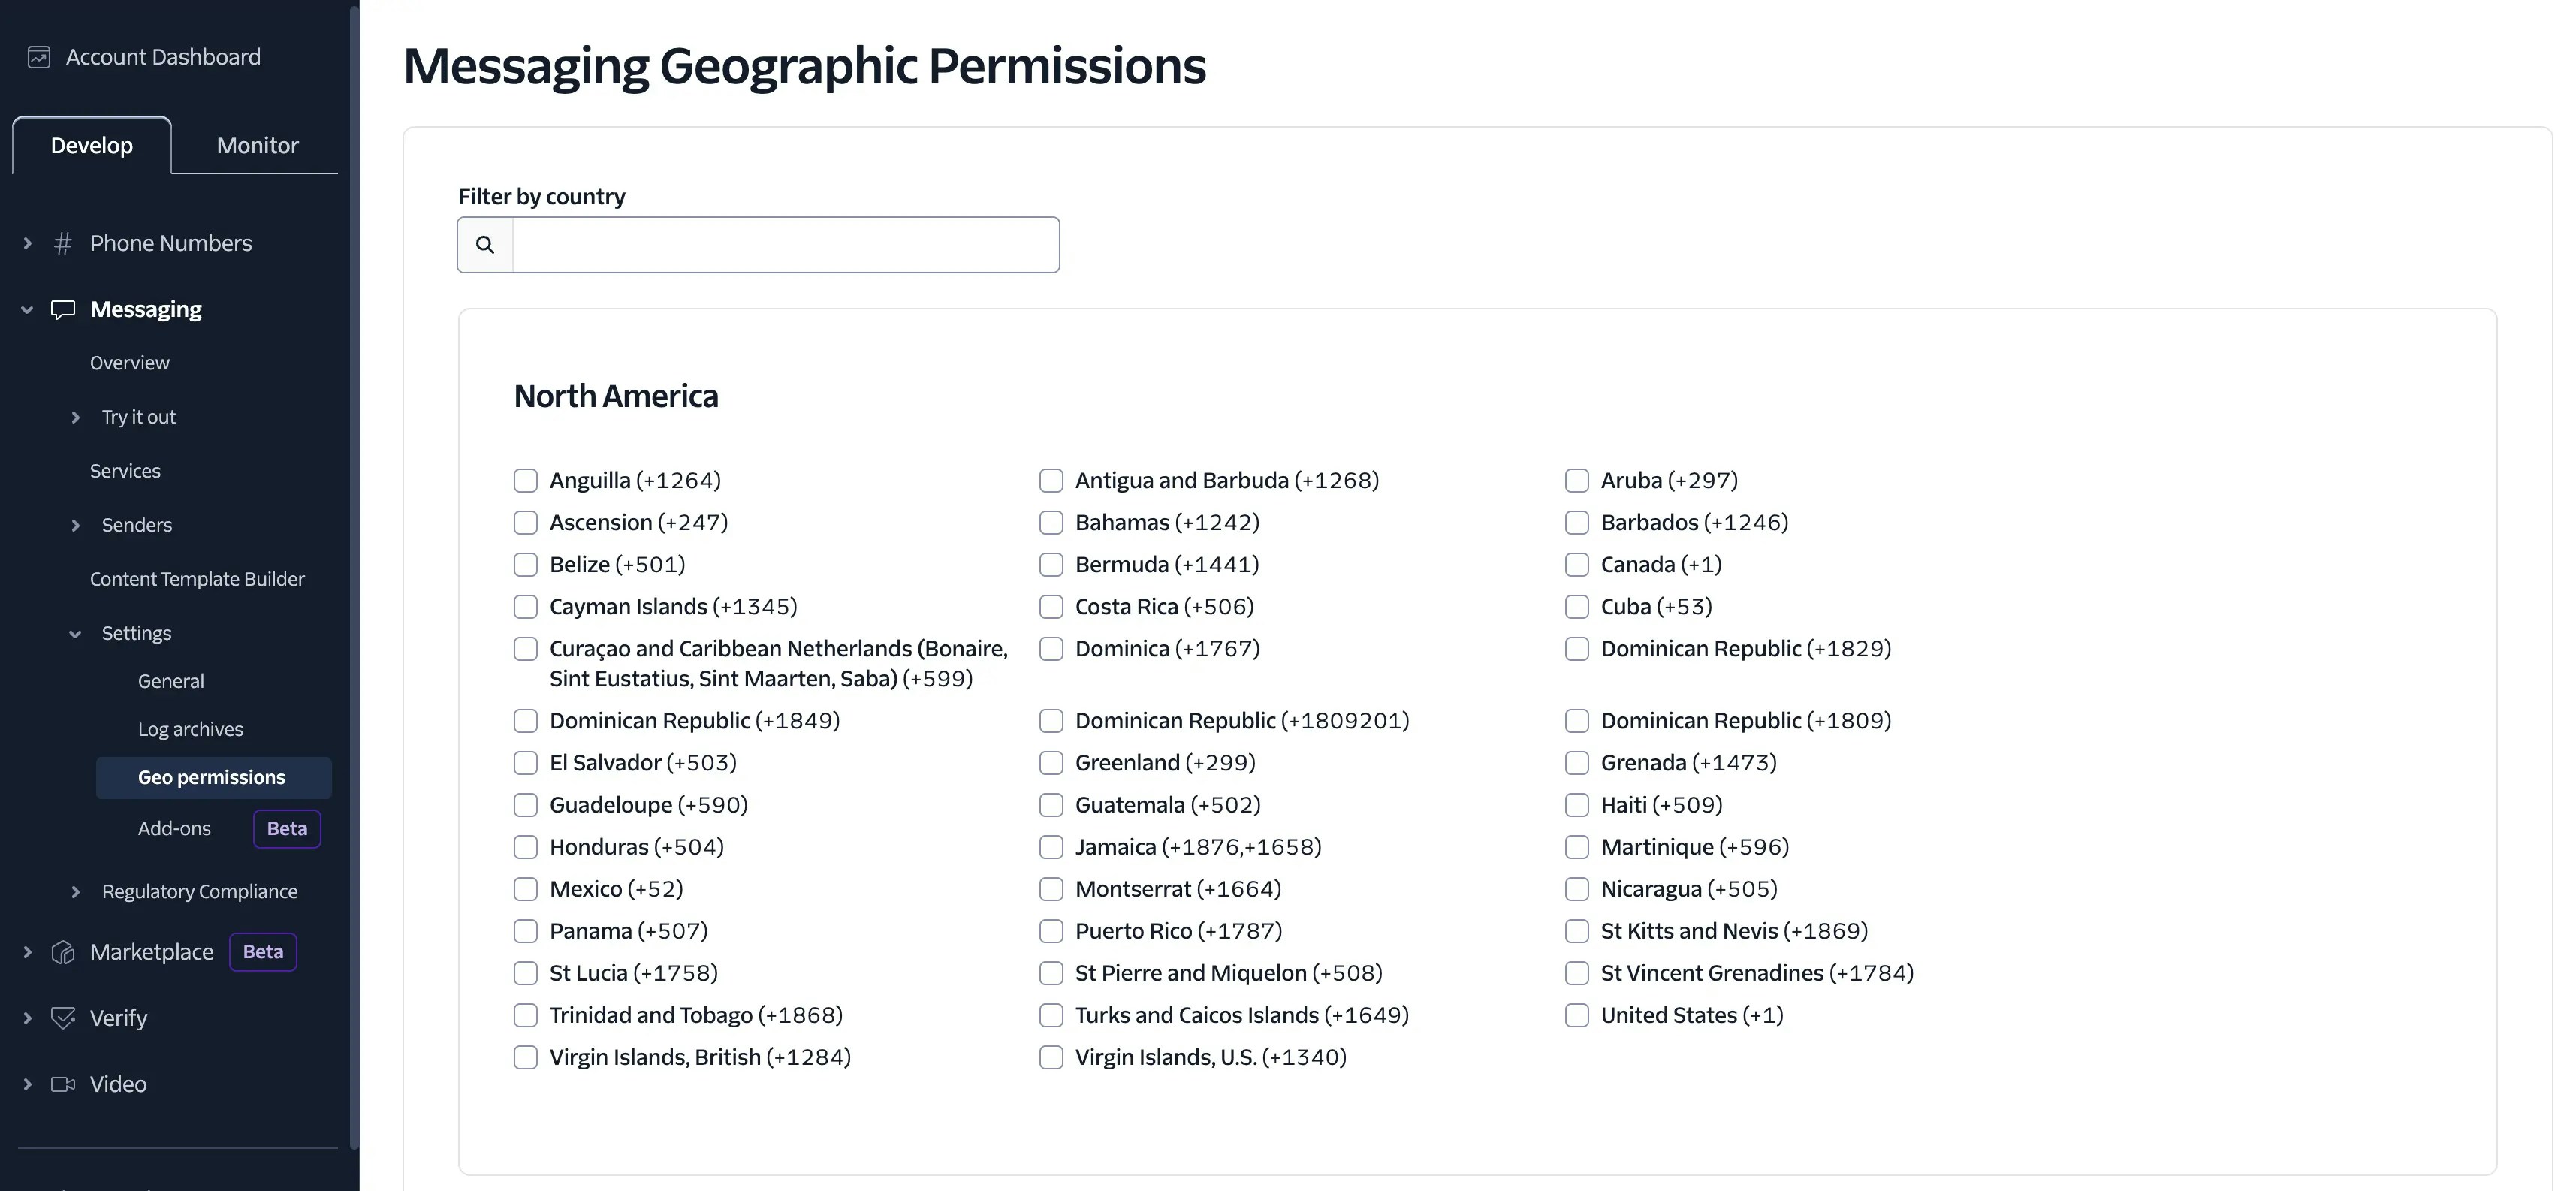Image resolution: width=2576 pixels, height=1191 pixels.
Task: Enable the Haiti (+509) checkbox
Action: tap(1577, 805)
